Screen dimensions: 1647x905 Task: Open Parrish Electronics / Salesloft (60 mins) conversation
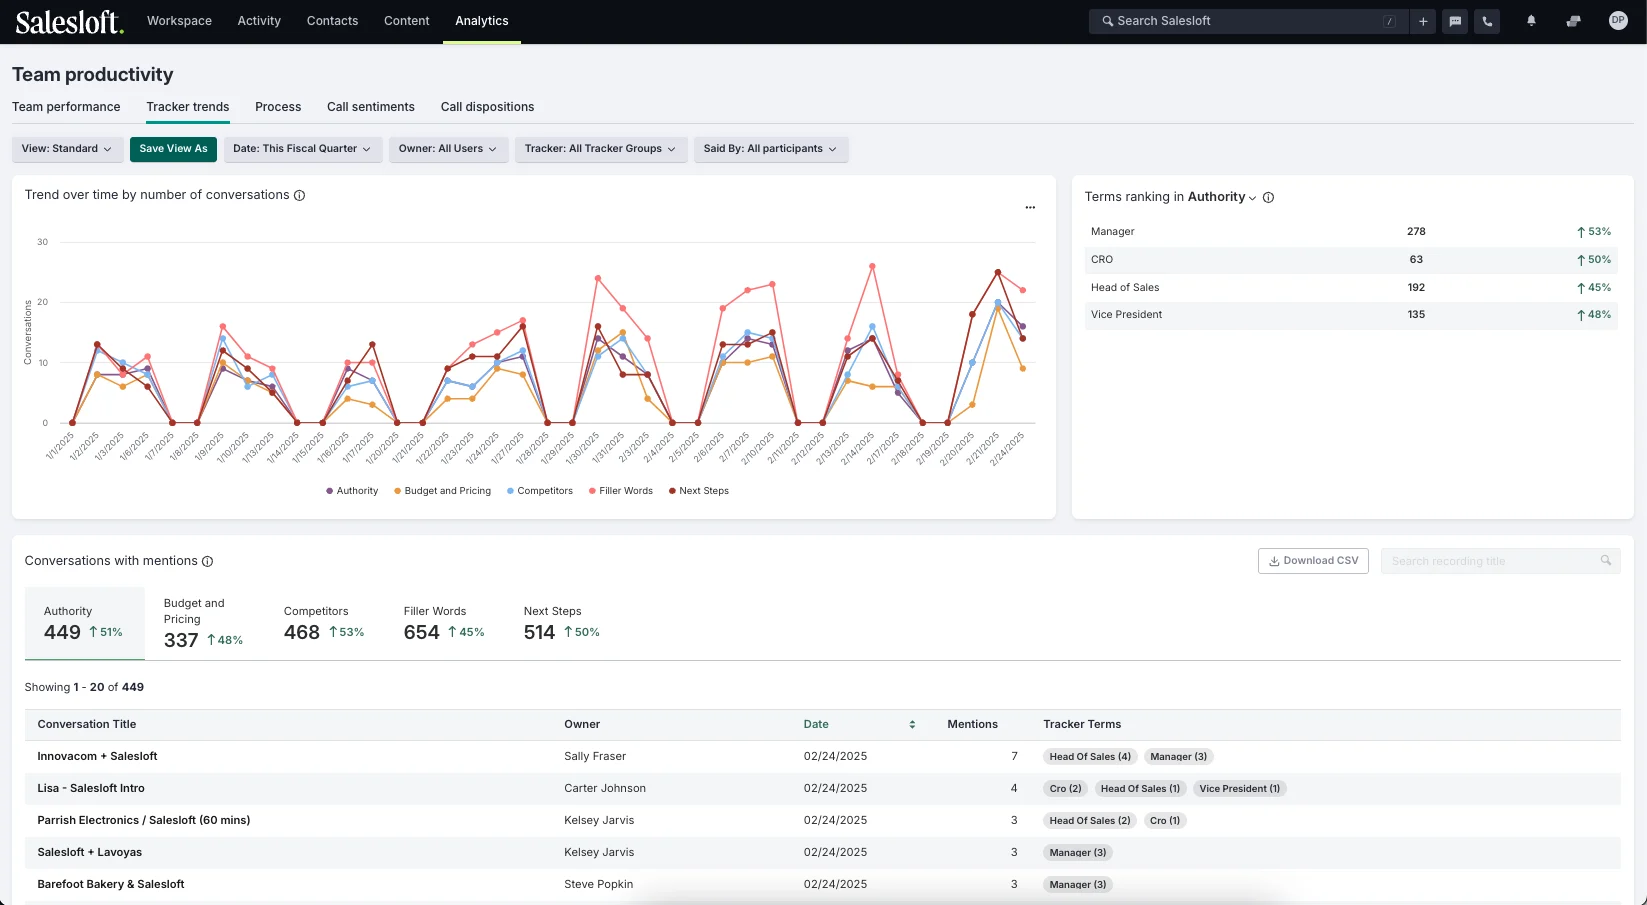pyautogui.click(x=144, y=821)
